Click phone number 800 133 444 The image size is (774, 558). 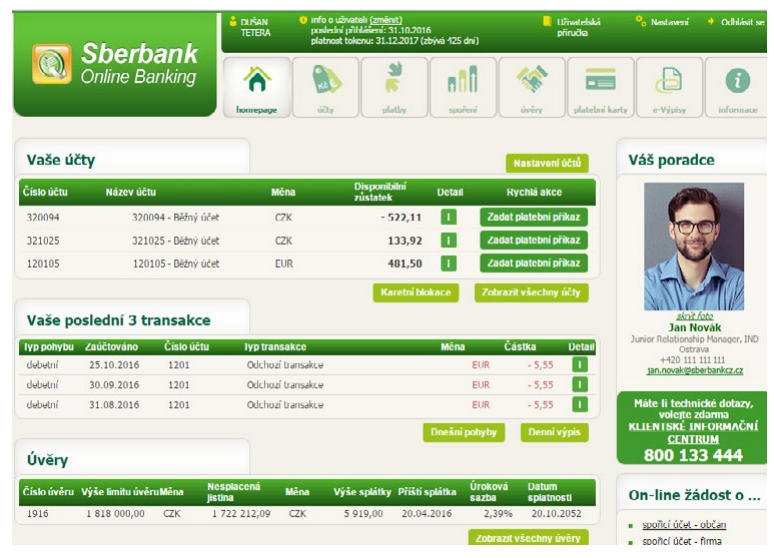tap(693, 455)
